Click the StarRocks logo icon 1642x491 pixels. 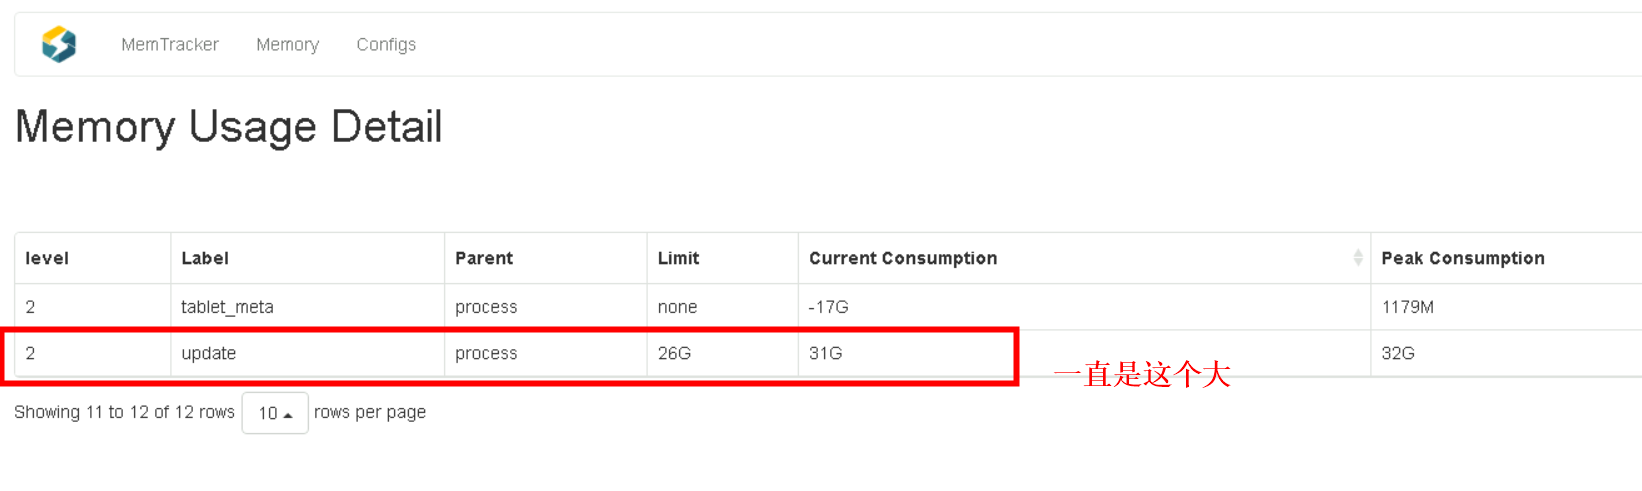coord(59,44)
